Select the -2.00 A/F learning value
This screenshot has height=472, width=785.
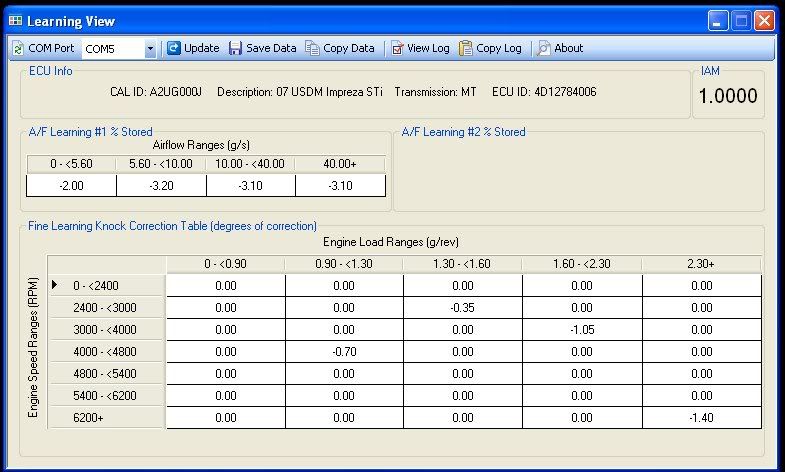[x=71, y=185]
